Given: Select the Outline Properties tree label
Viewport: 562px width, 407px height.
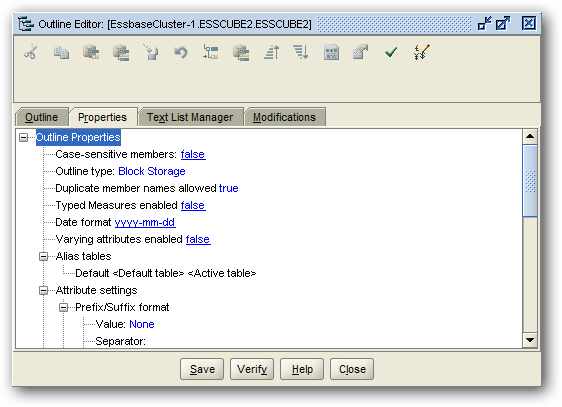Looking at the screenshot, I should coord(78,137).
